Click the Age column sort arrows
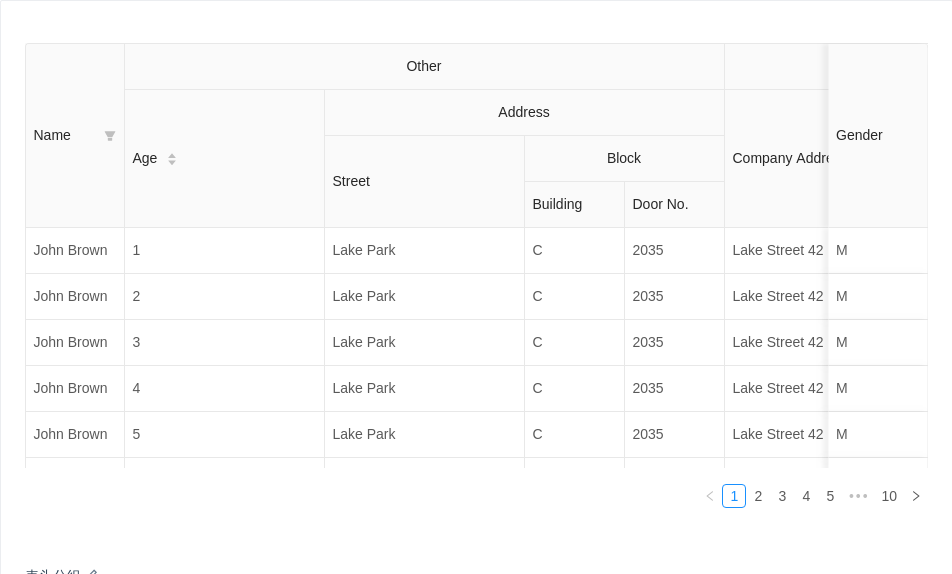Screen dimensions: 952x574 click(x=172, y=159)
